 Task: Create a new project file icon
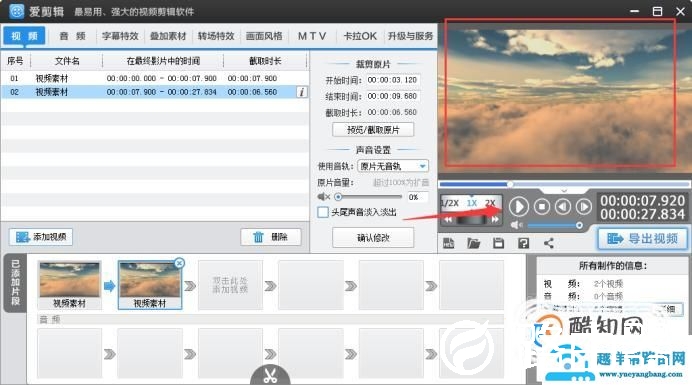(x=448, y=243)
